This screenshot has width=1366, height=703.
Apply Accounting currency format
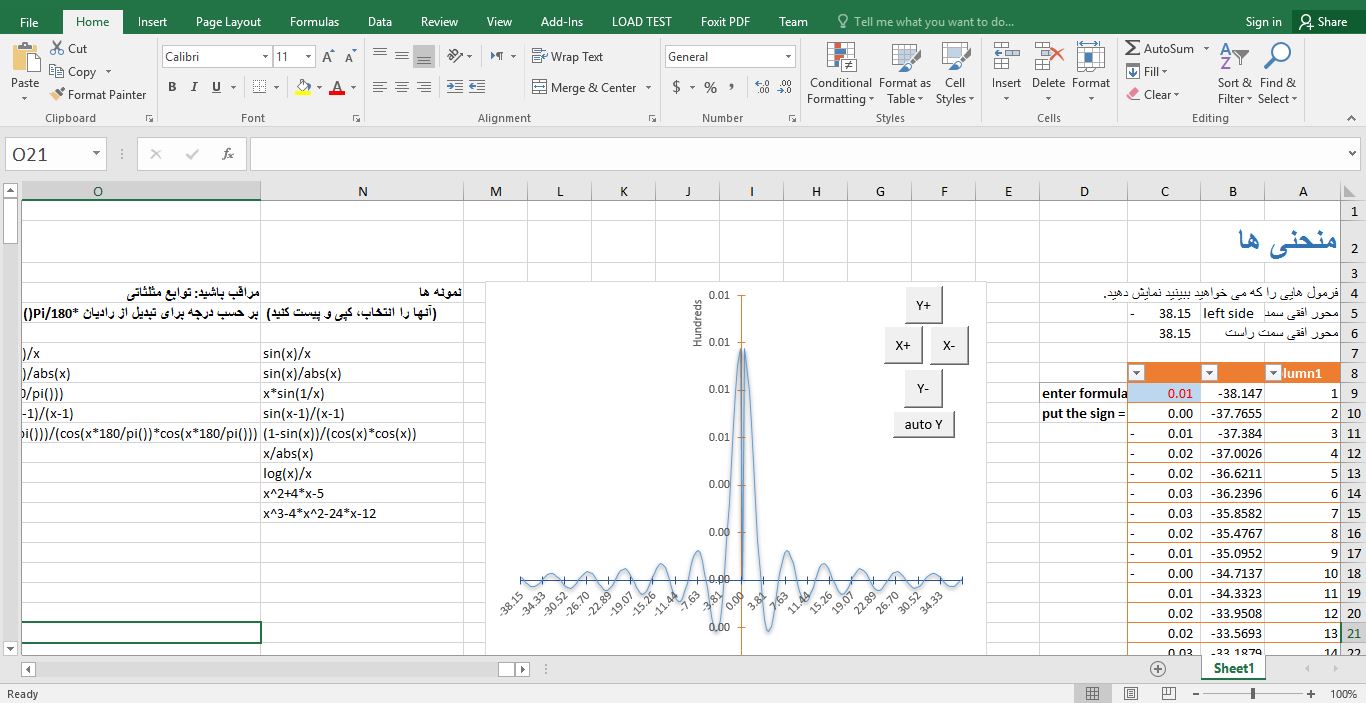pos(677,87)
